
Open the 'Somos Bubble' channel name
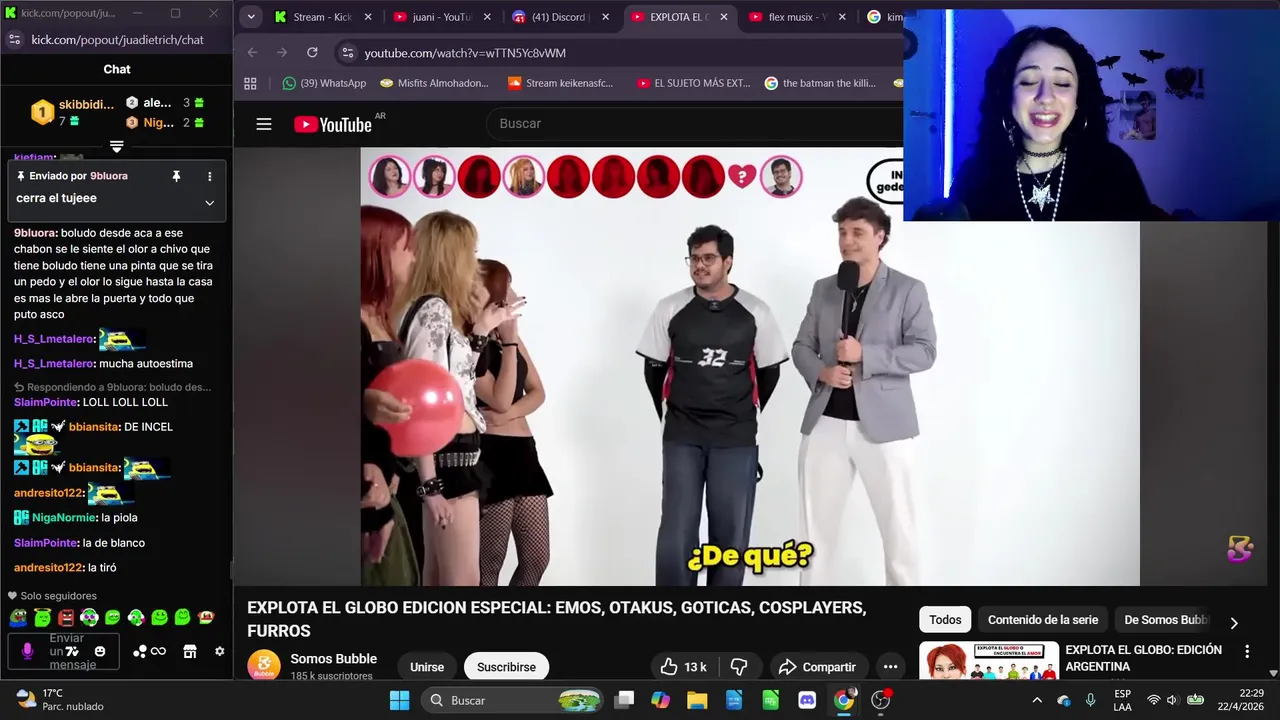click(333, 659)
